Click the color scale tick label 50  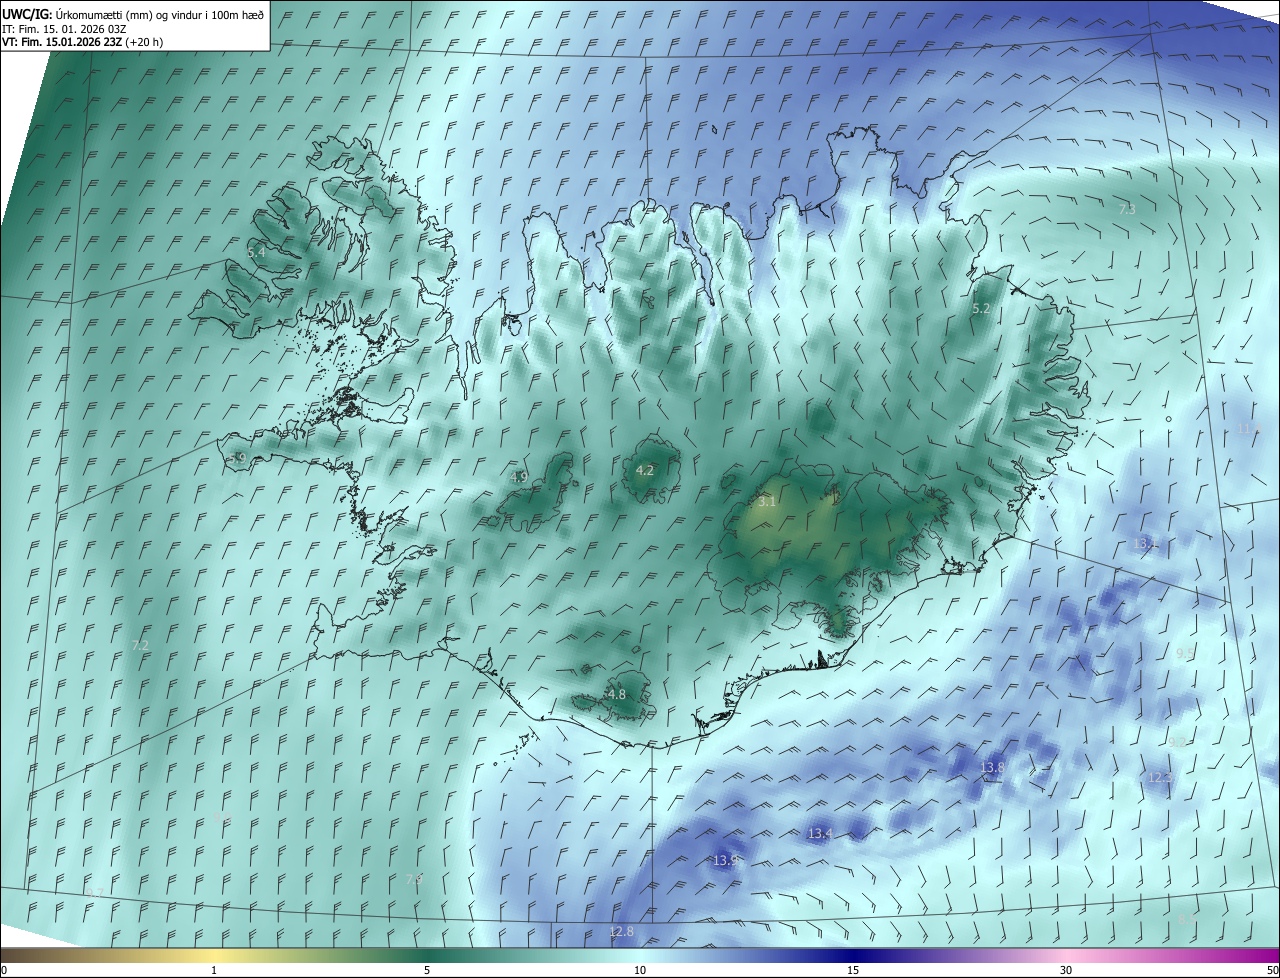pyautogui.click(x=1272, y=970)
